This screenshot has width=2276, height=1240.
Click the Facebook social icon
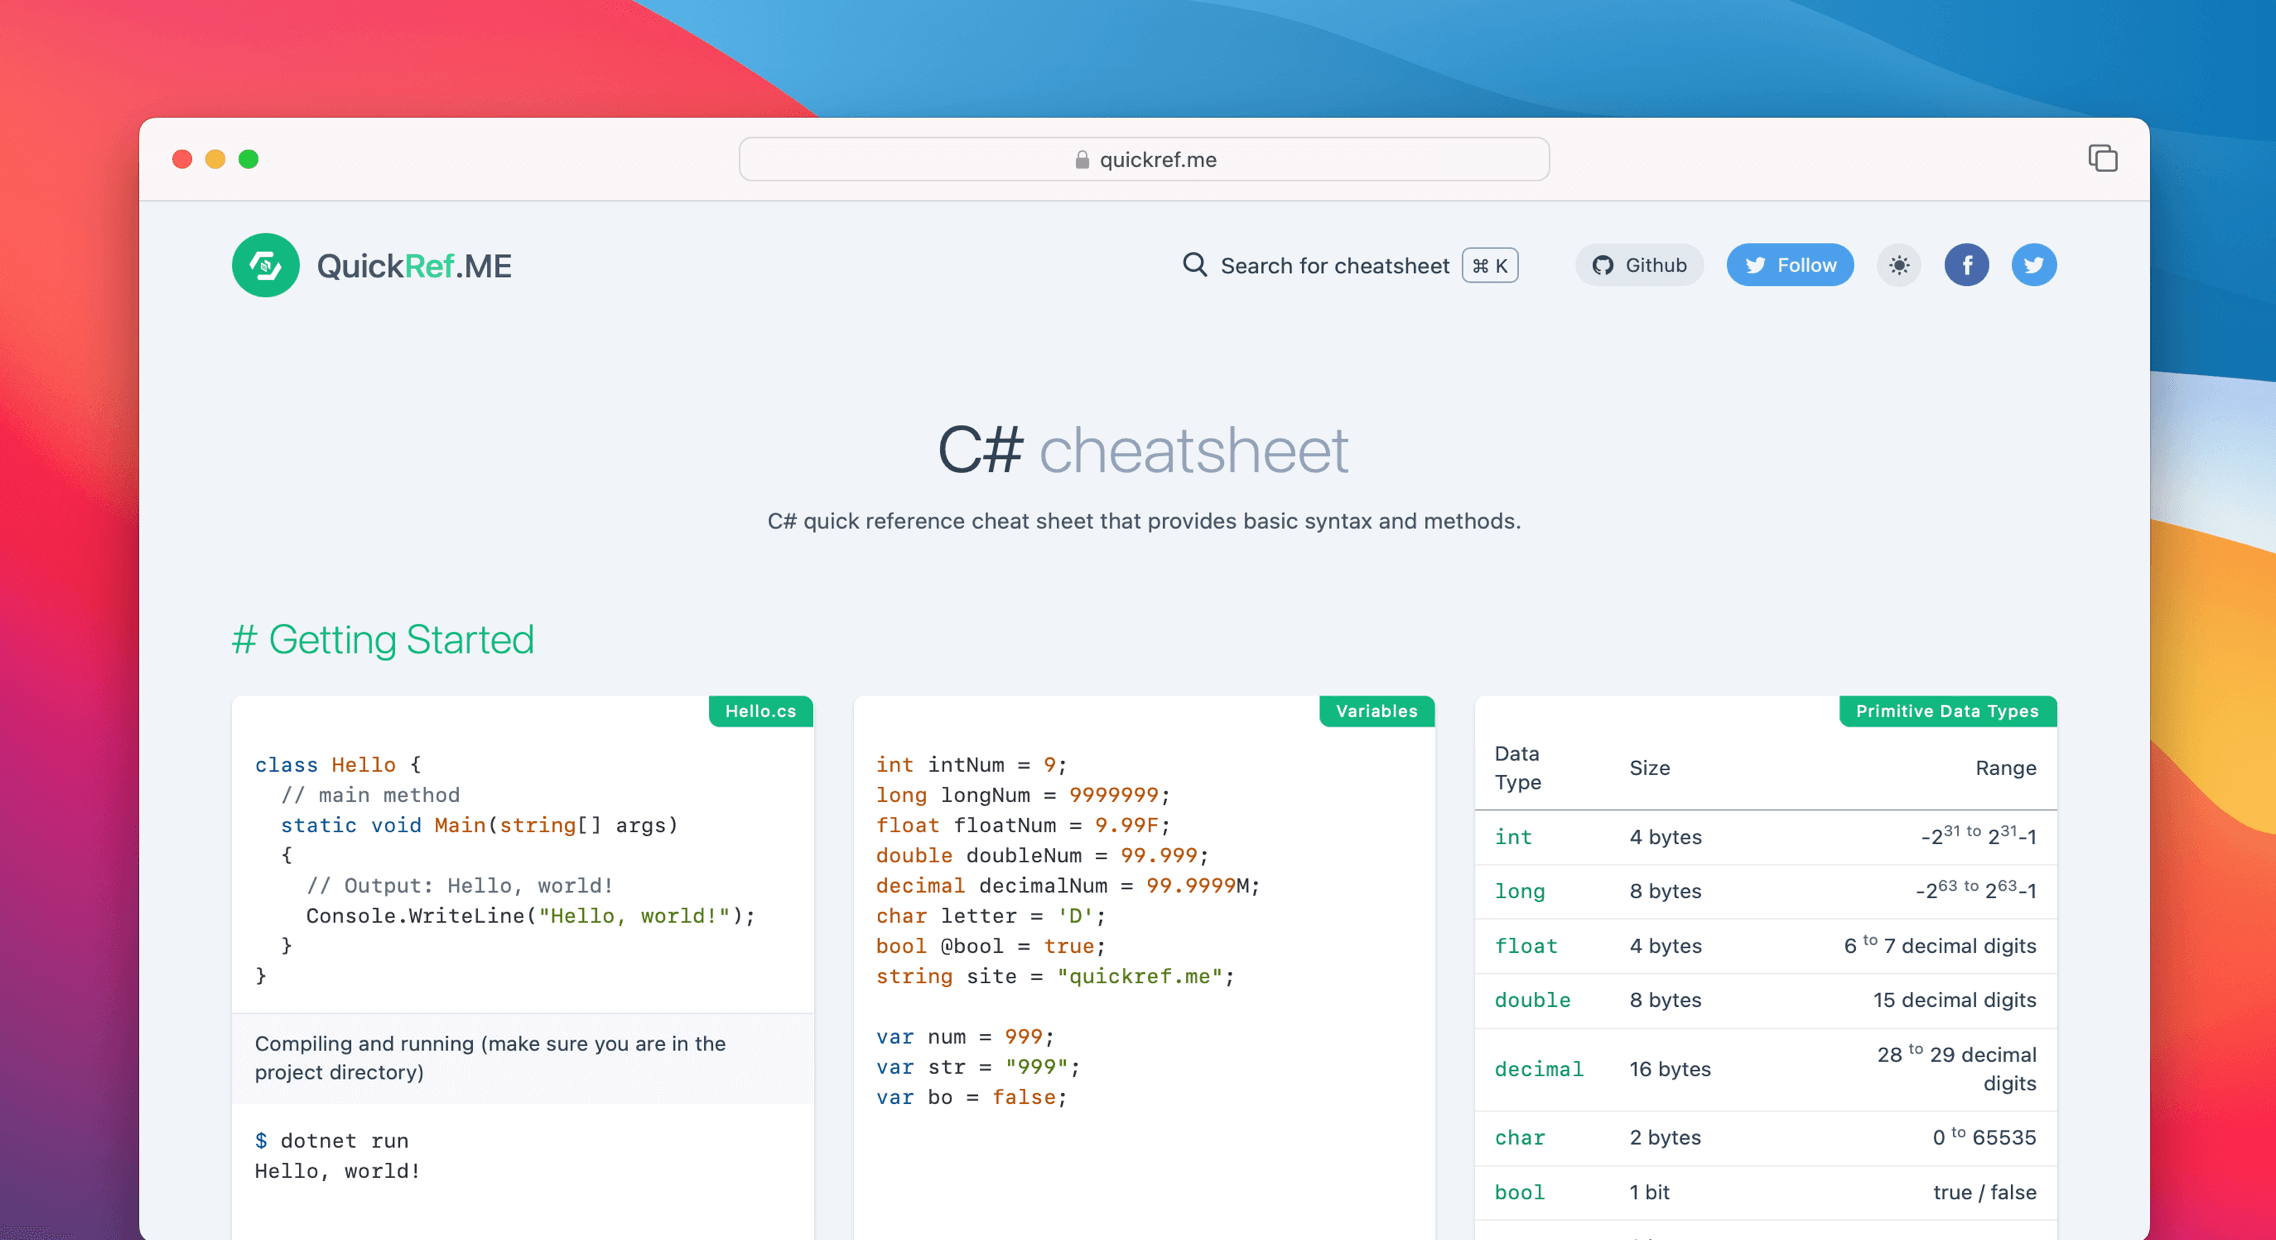point(1971,264)
